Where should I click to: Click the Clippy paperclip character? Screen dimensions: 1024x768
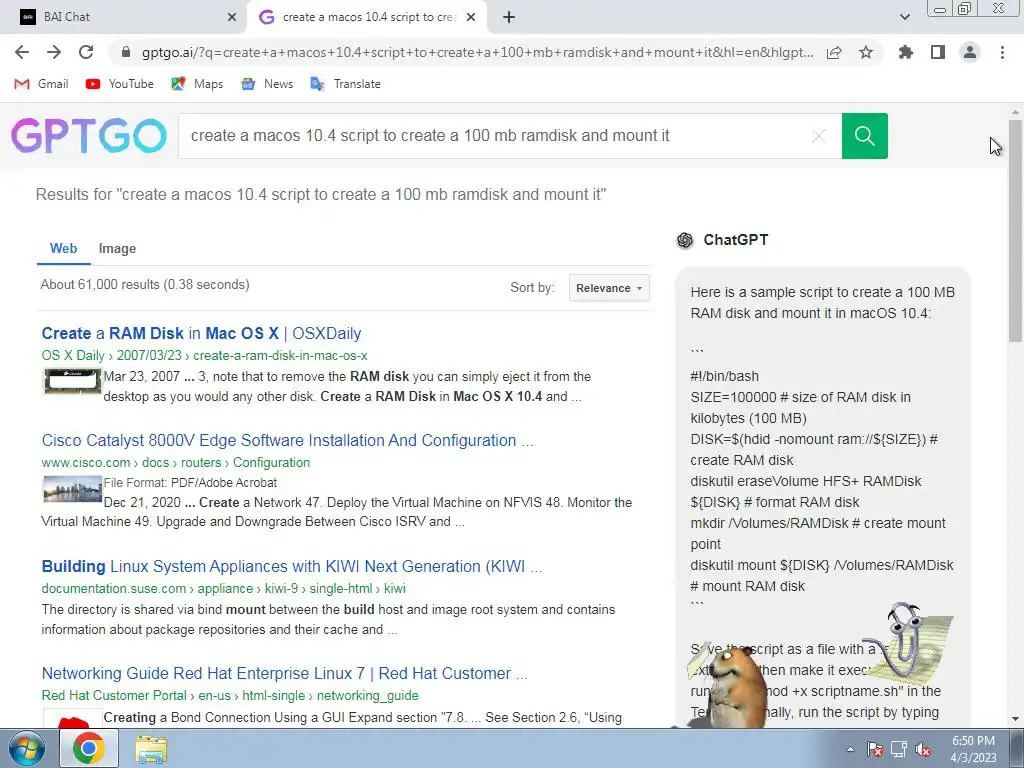pyautogui.click(x=906, y=643)
